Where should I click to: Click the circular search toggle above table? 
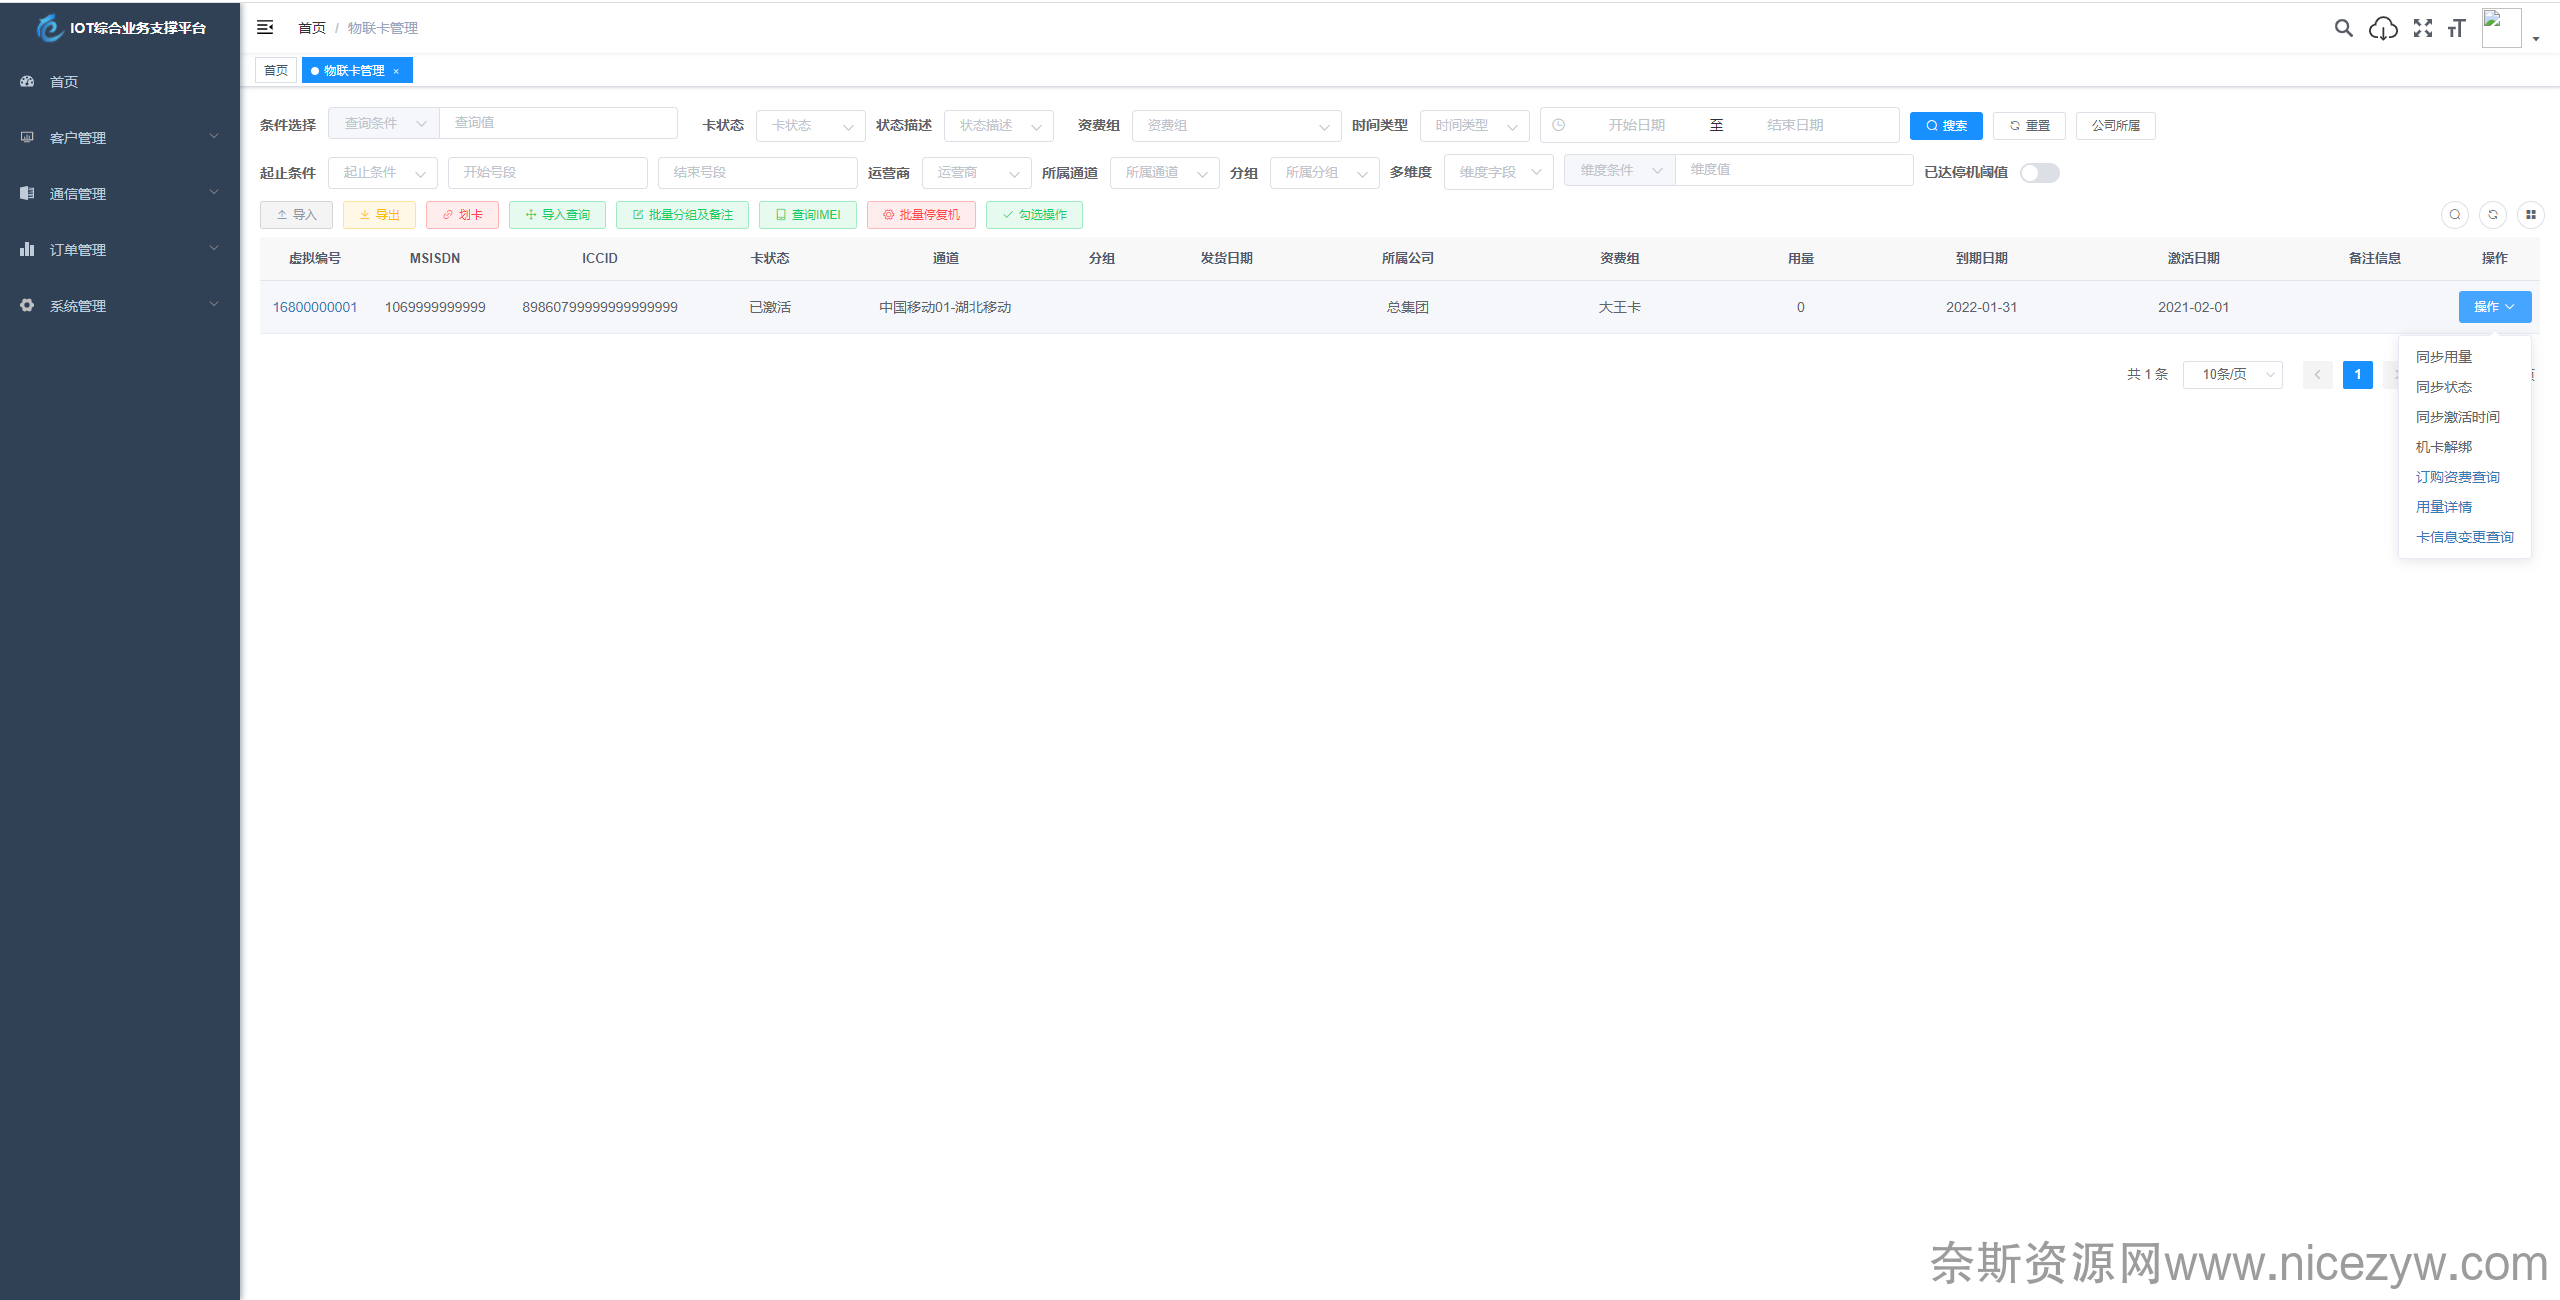pos(2454,214)
